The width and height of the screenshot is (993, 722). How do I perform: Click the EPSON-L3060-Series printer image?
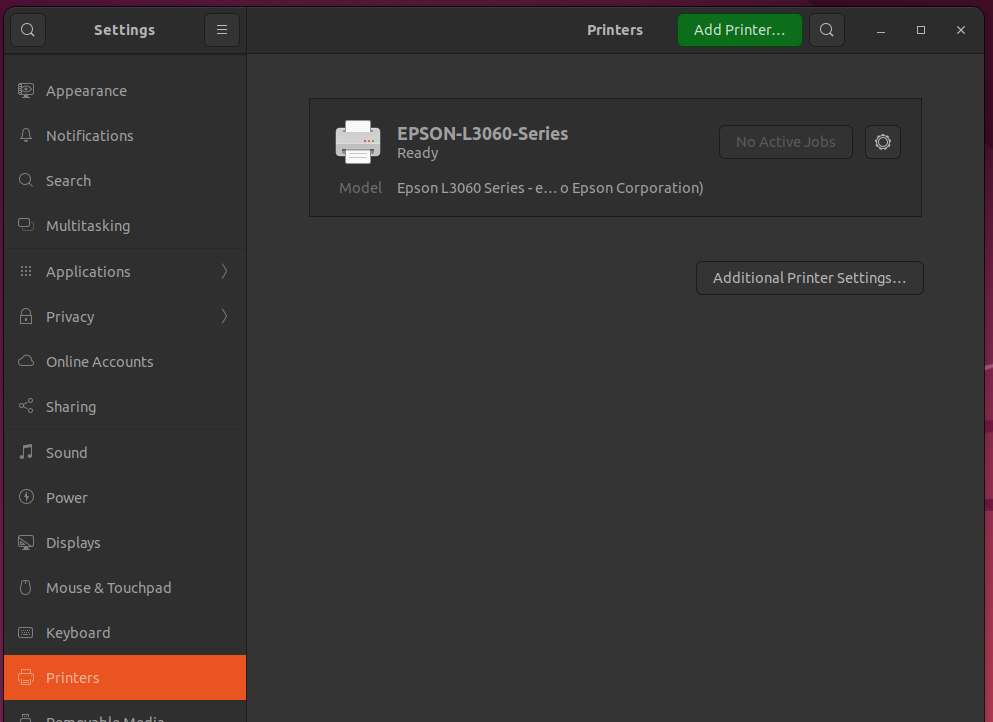[x=358, y=142]
